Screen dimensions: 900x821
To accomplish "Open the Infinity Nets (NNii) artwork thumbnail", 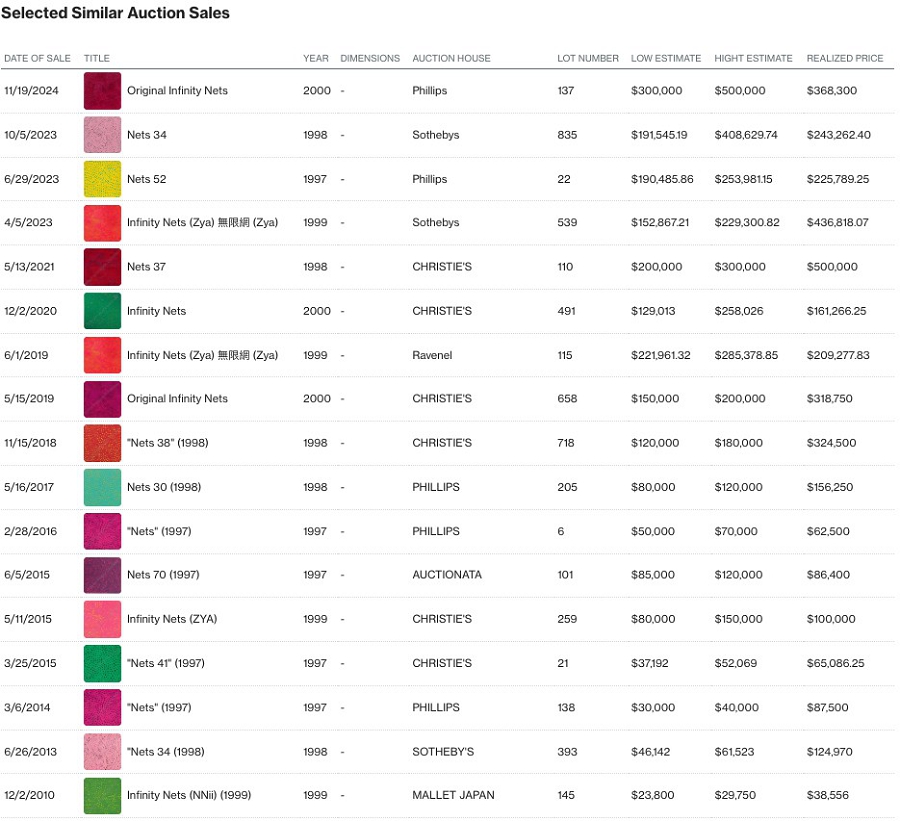I will (102, 795).
